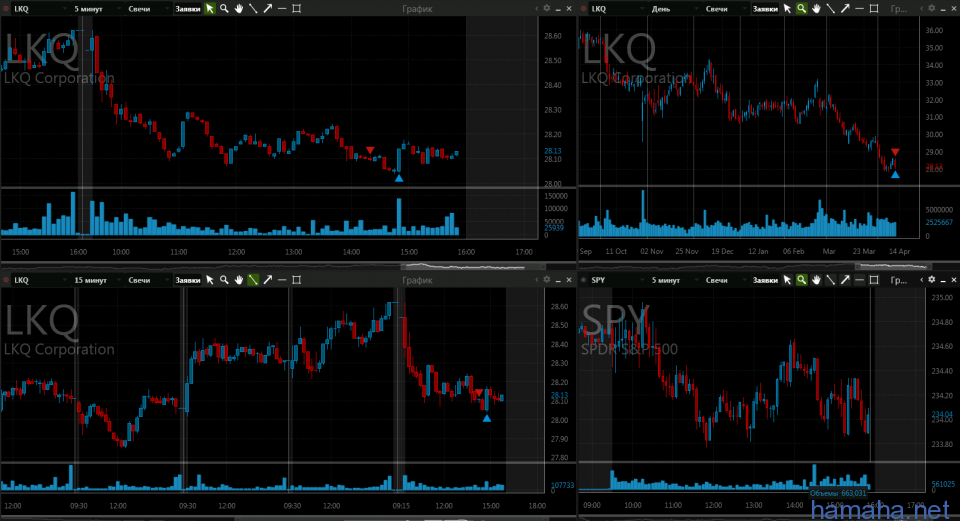The width and height of the screenshot is (960, 521).
Task: Choose hand pan tool on SPY chart
Action: 816,280
